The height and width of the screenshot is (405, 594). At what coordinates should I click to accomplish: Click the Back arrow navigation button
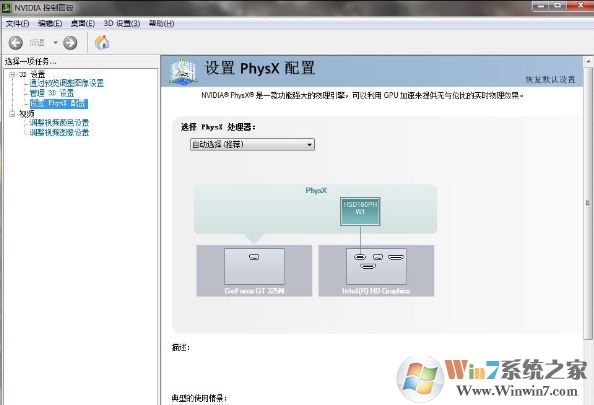[16, 43]
